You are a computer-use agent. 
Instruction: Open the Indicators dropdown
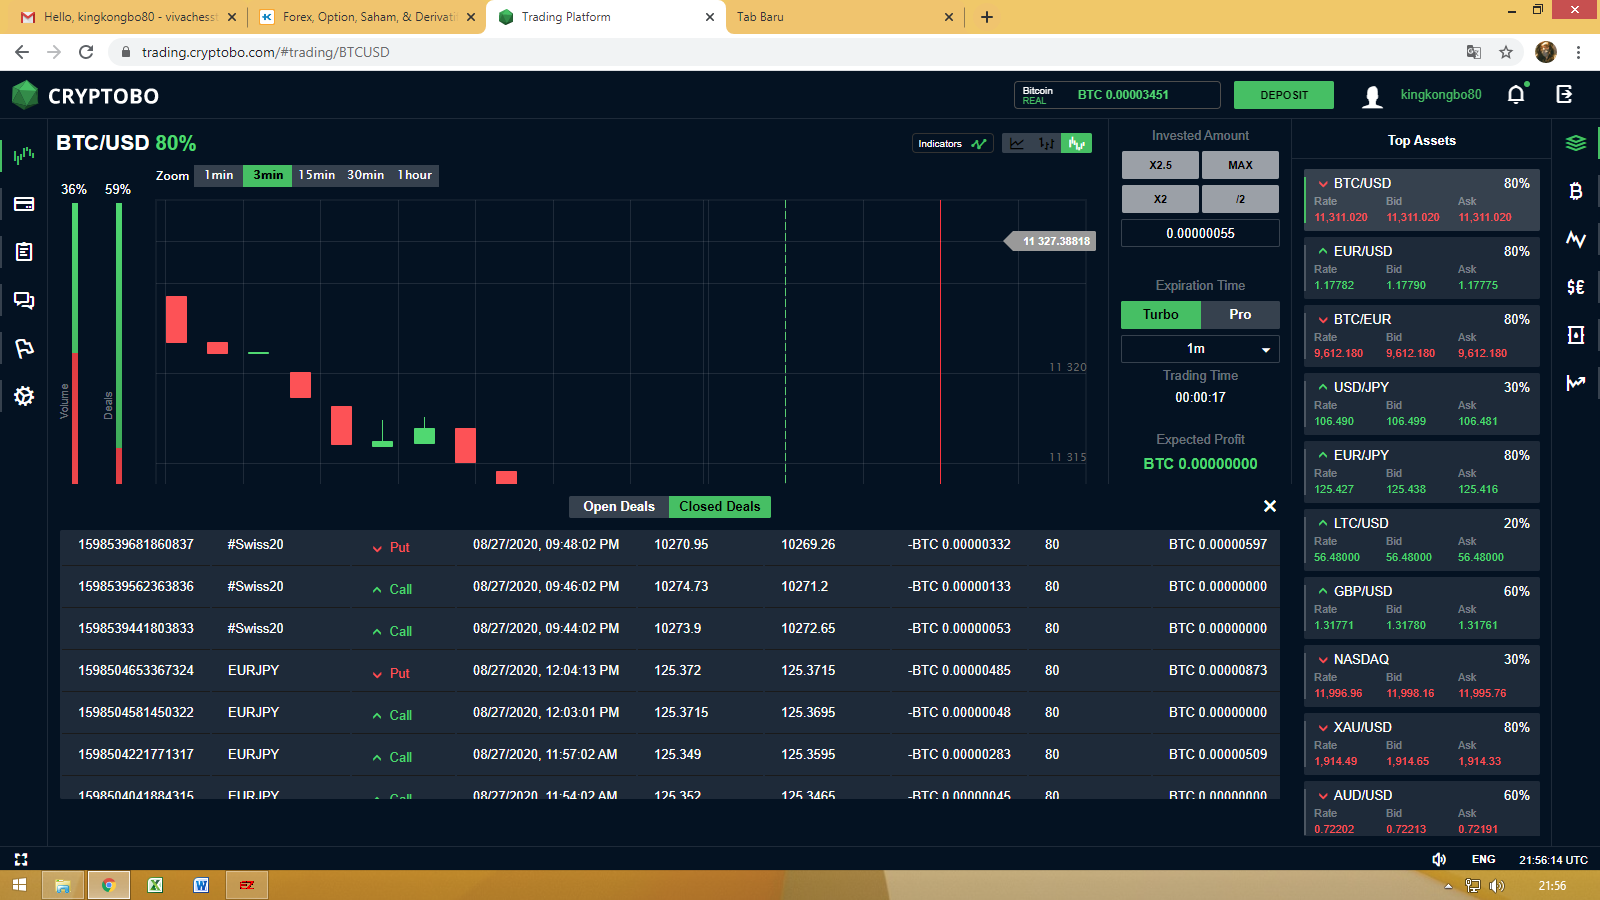[953, 144]
